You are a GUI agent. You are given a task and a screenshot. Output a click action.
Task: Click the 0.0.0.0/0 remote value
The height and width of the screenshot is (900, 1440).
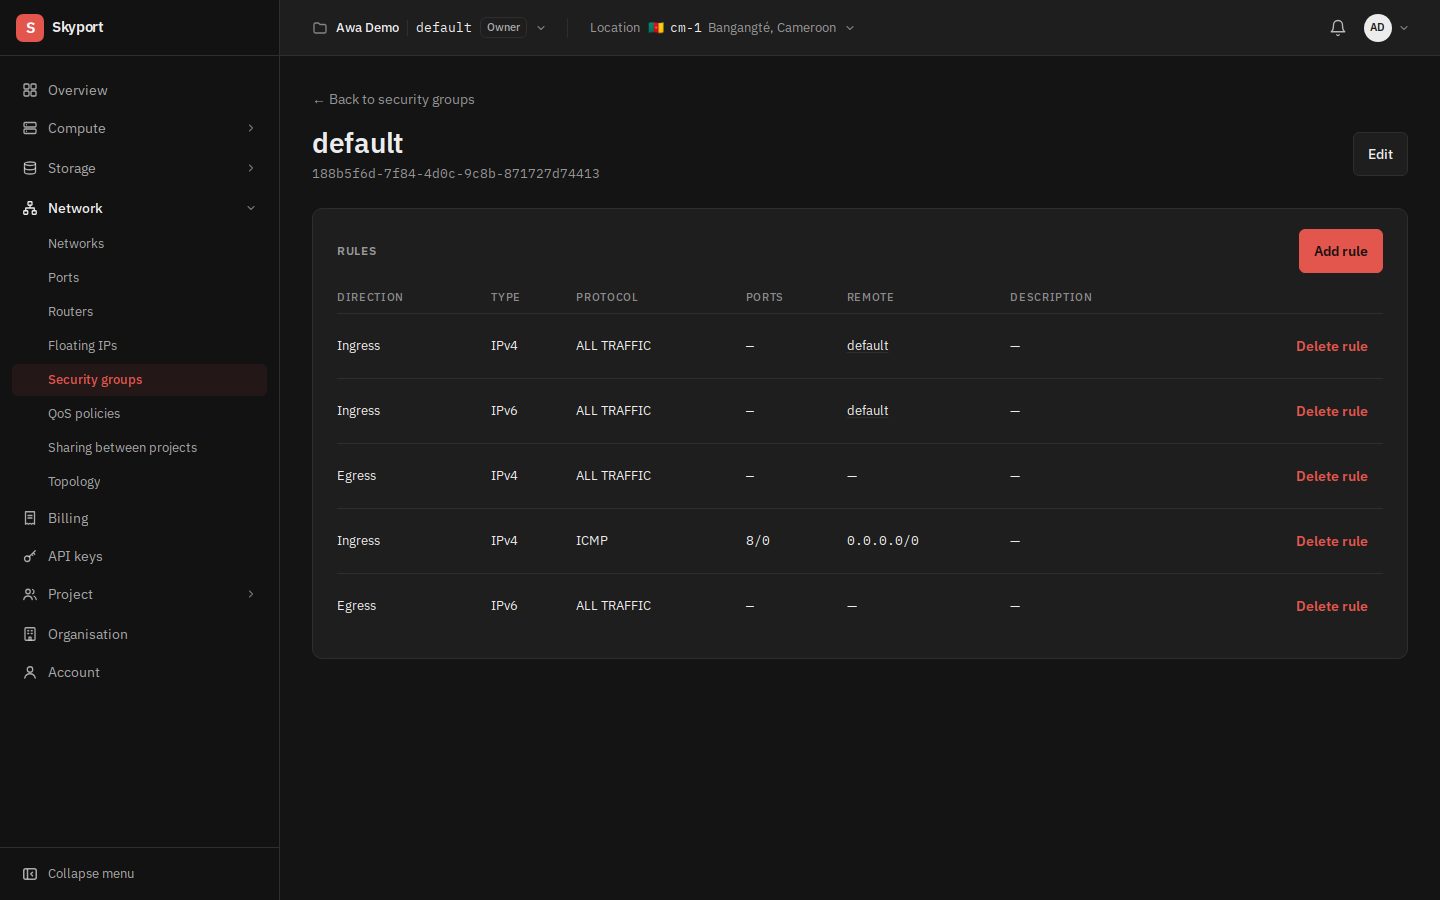click(883, 541)
